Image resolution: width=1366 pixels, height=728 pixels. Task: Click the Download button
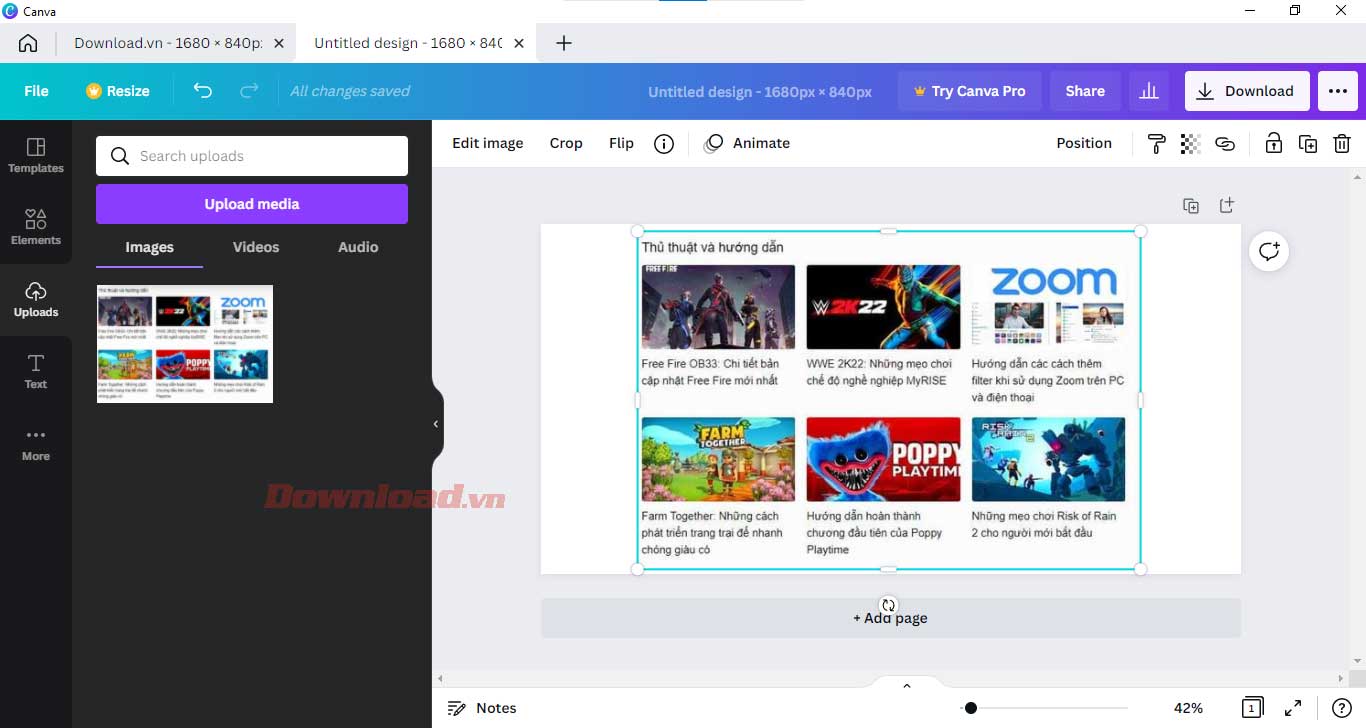1246,91
